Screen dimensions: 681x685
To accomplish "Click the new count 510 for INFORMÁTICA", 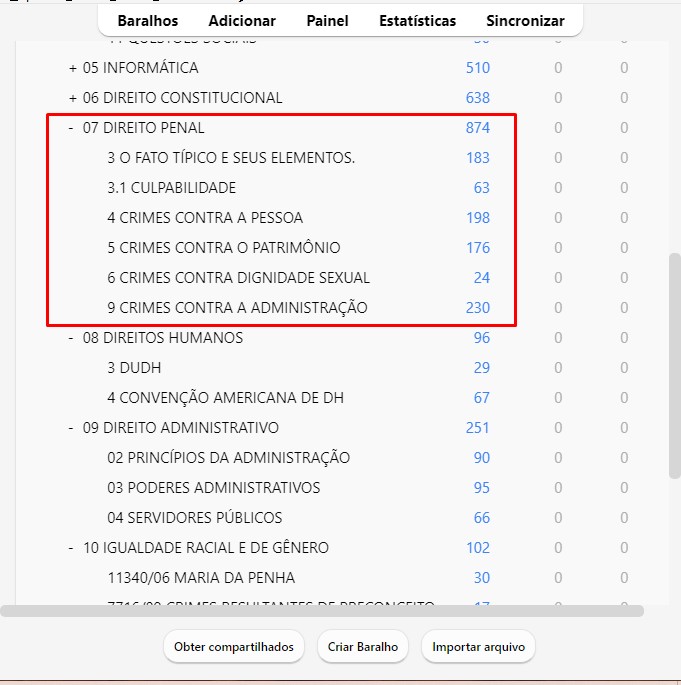I will 477,68.
